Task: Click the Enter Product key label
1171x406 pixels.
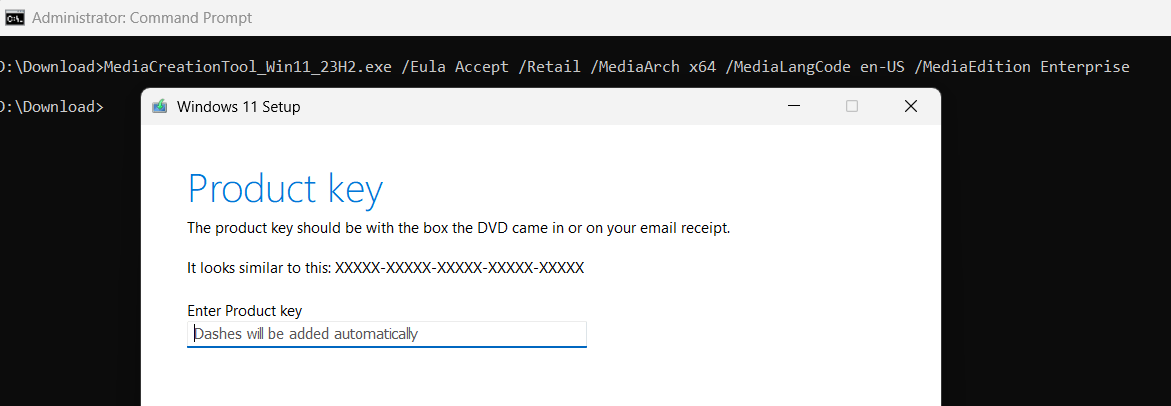Action: click(x=244, y=310)
